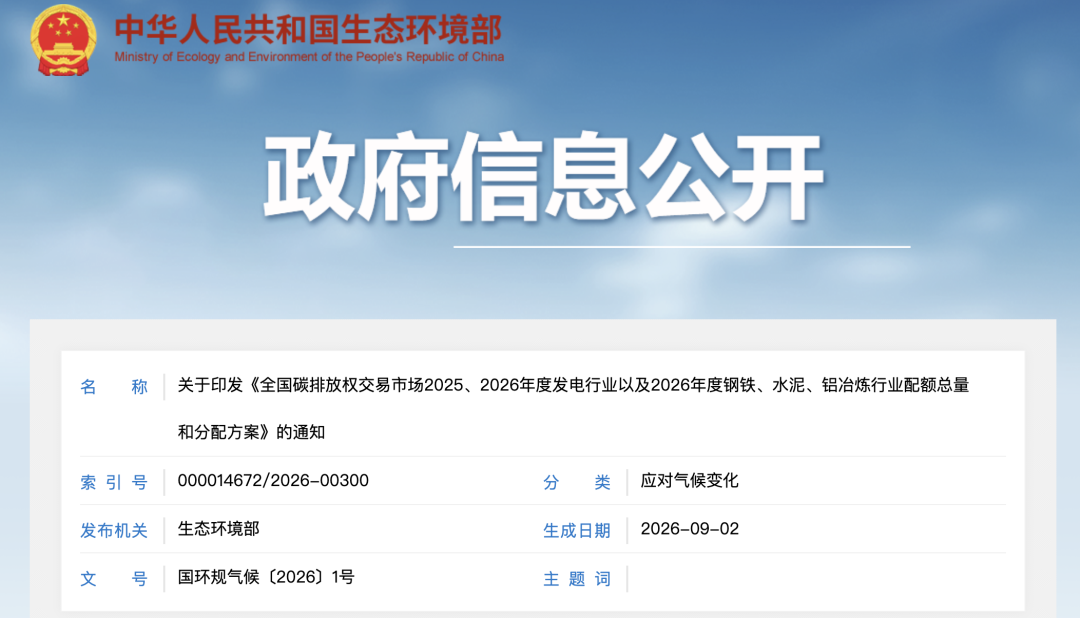Select the 生成日期 label
Image resolution: width=1080 pixels, height=618 pixels.
coord(577,531)
